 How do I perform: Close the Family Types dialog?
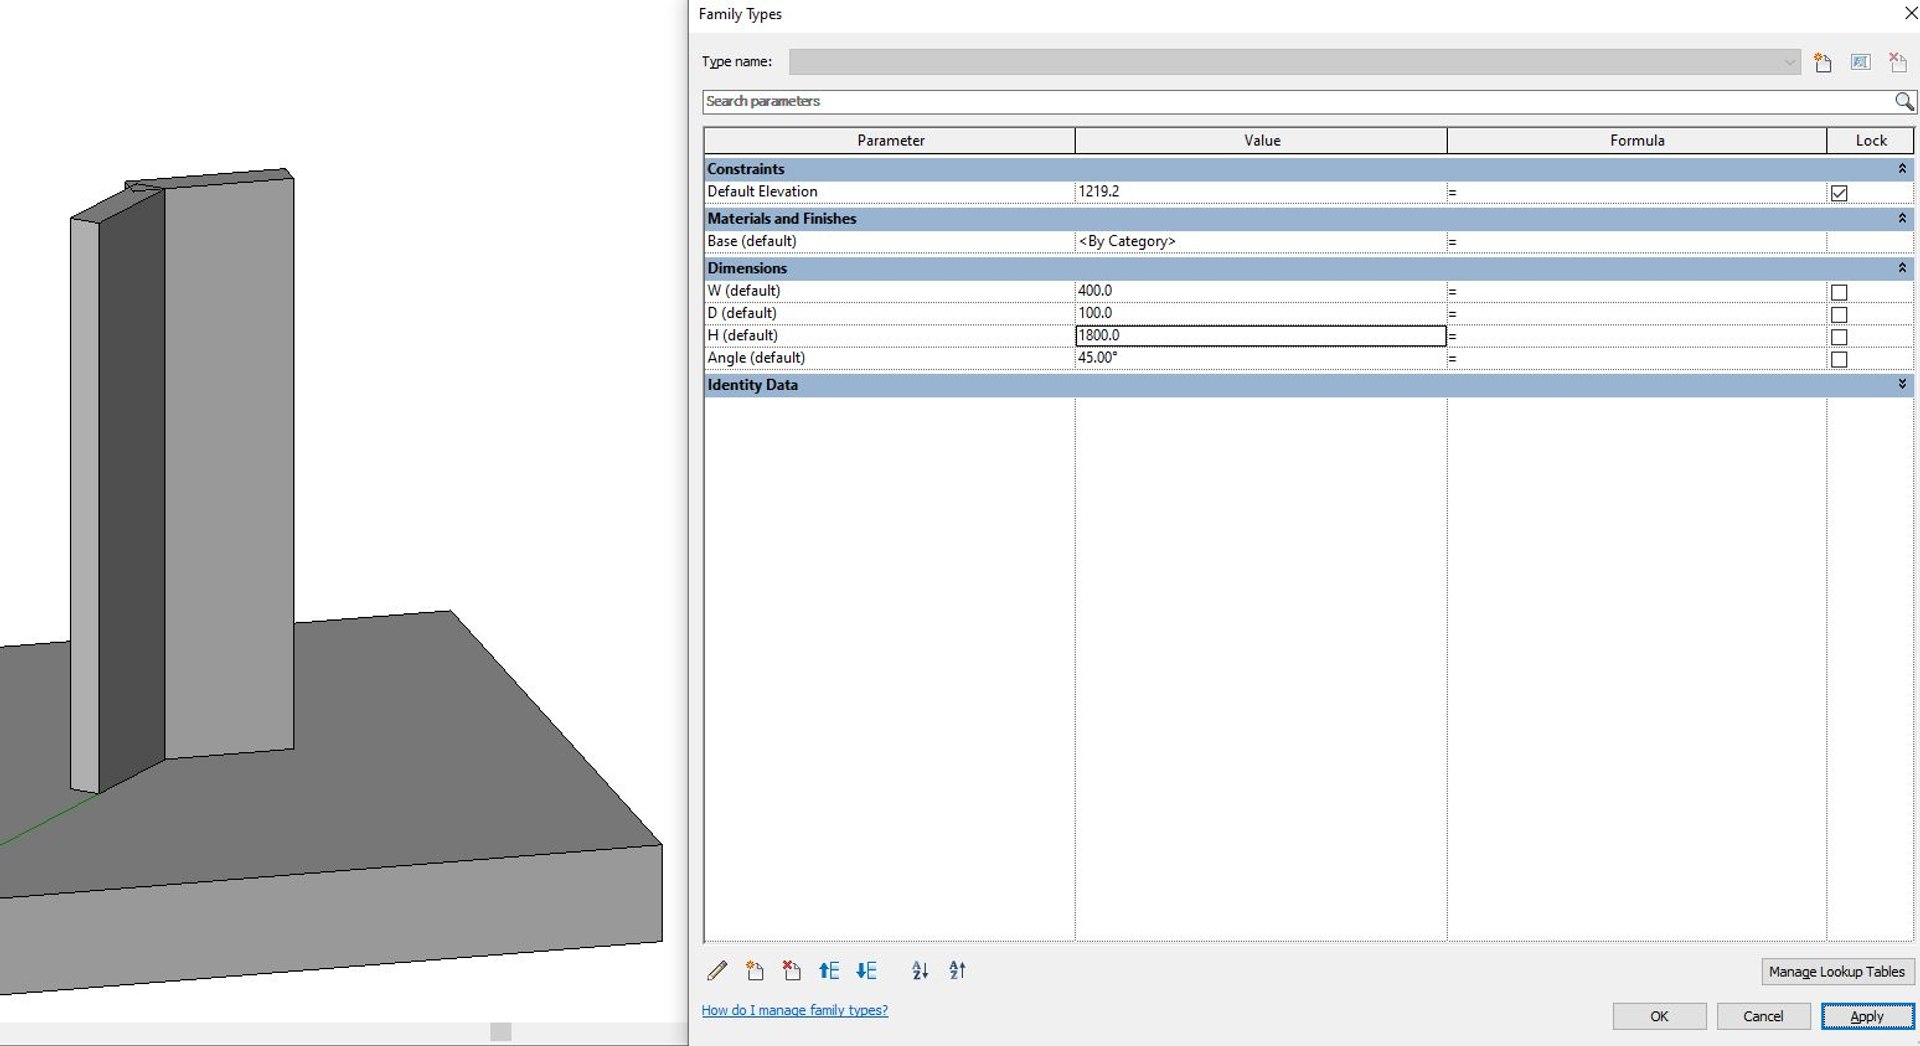pyautogui.click(x=1909, y=14)
